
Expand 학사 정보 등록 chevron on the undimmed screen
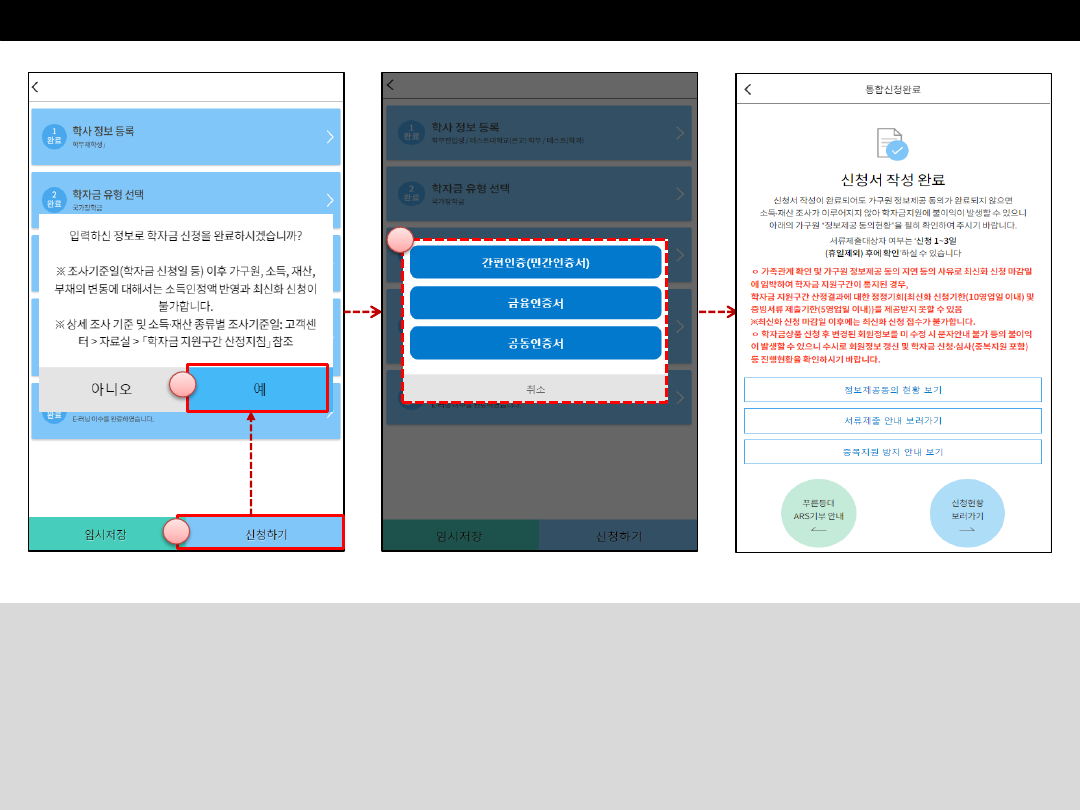point(330,136)
